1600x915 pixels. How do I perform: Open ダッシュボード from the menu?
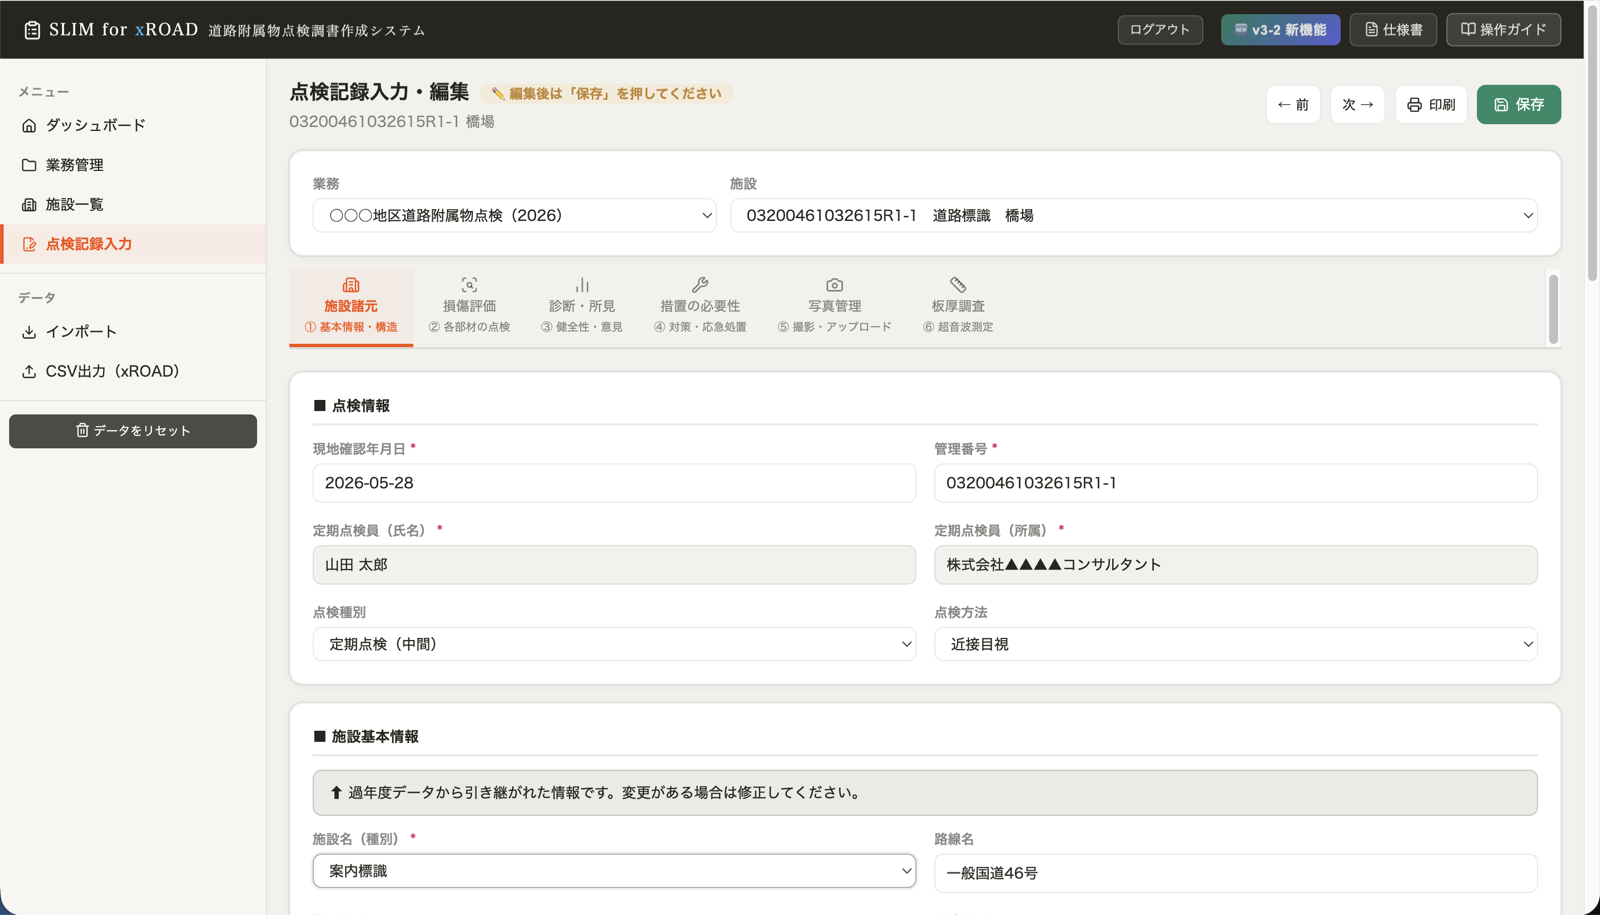click(133, 125)
